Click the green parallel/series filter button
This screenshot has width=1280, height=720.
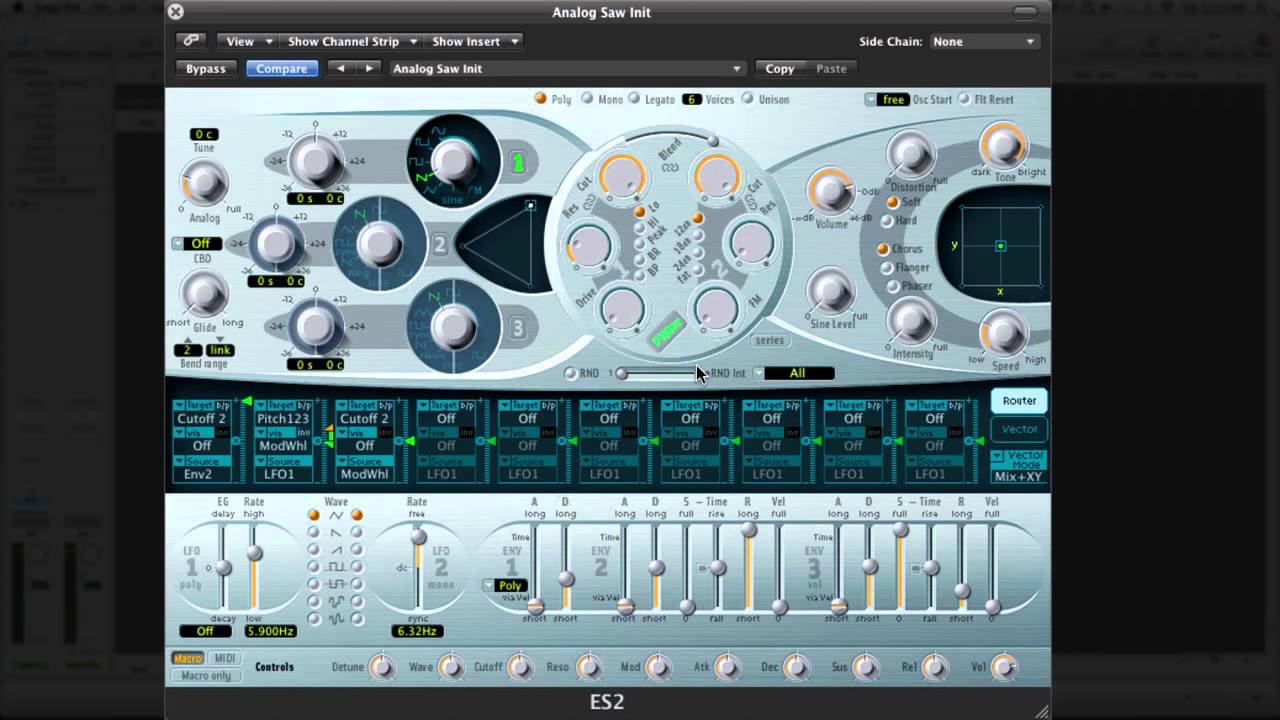667,331
